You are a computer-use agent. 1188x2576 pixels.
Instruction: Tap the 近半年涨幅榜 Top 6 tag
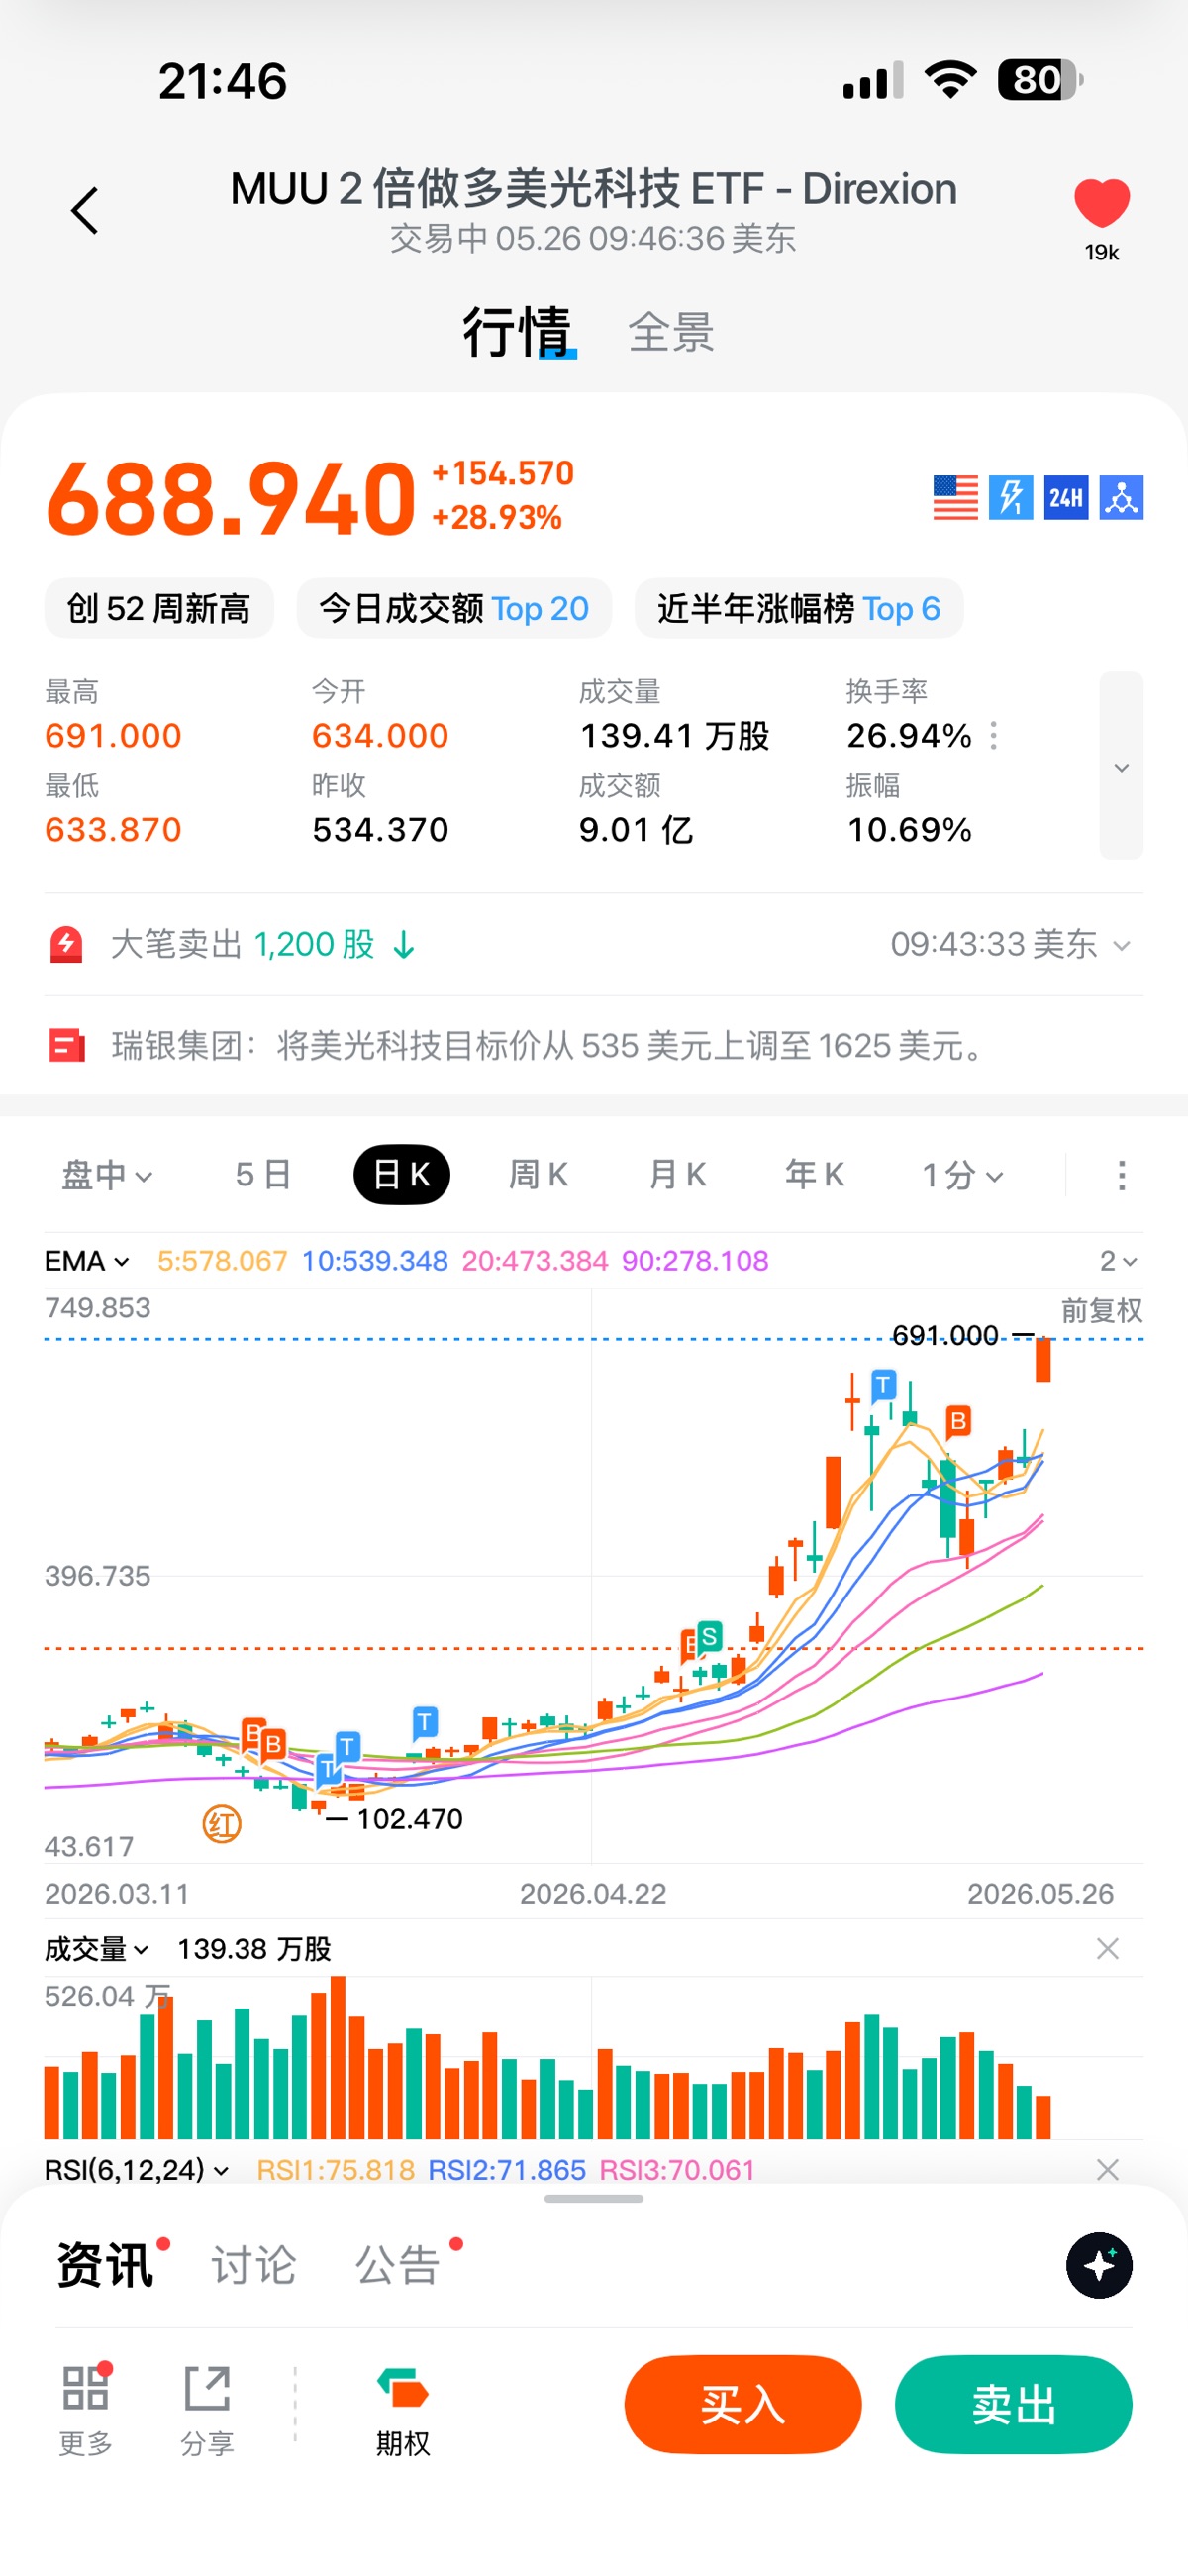[799, 608]
